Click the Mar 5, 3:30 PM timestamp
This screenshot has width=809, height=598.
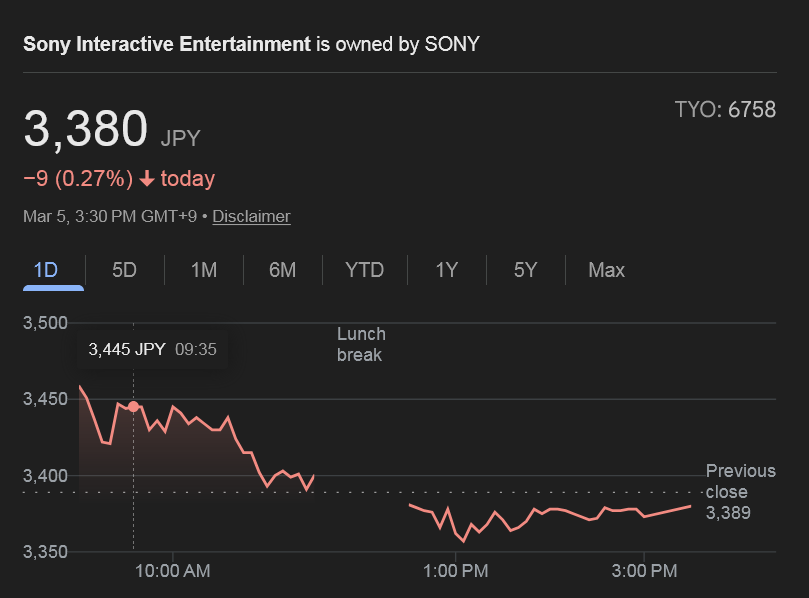coord(110,216)
